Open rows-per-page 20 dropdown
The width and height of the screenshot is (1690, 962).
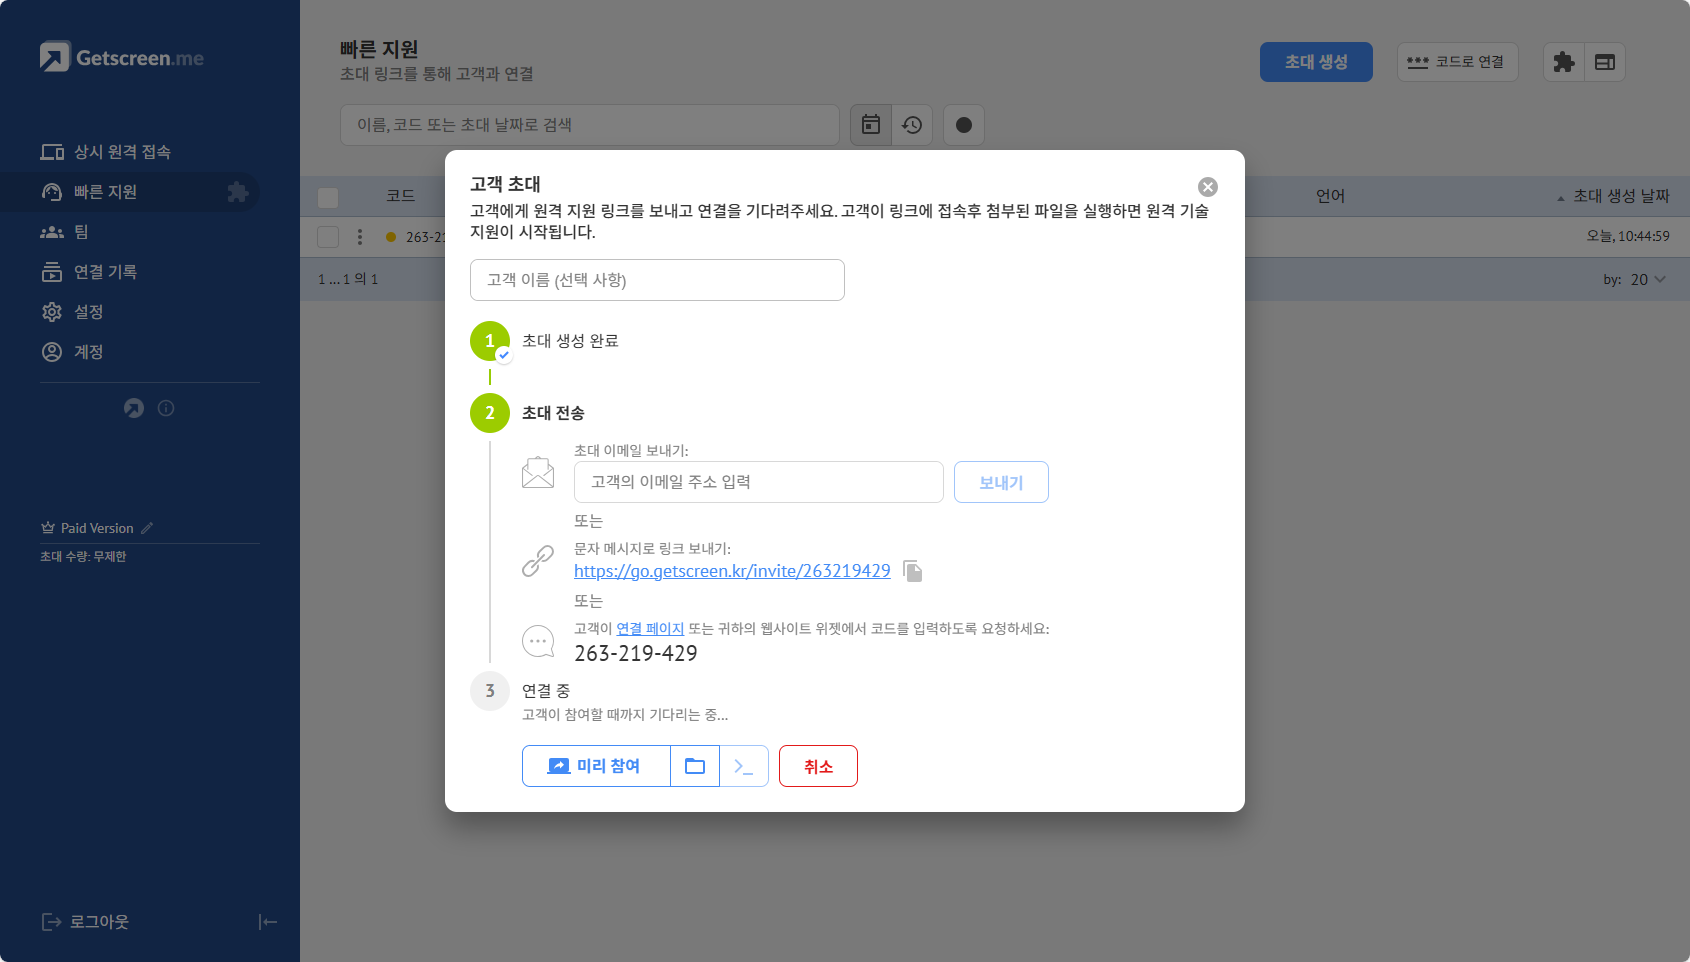[x=1648, y=279]
